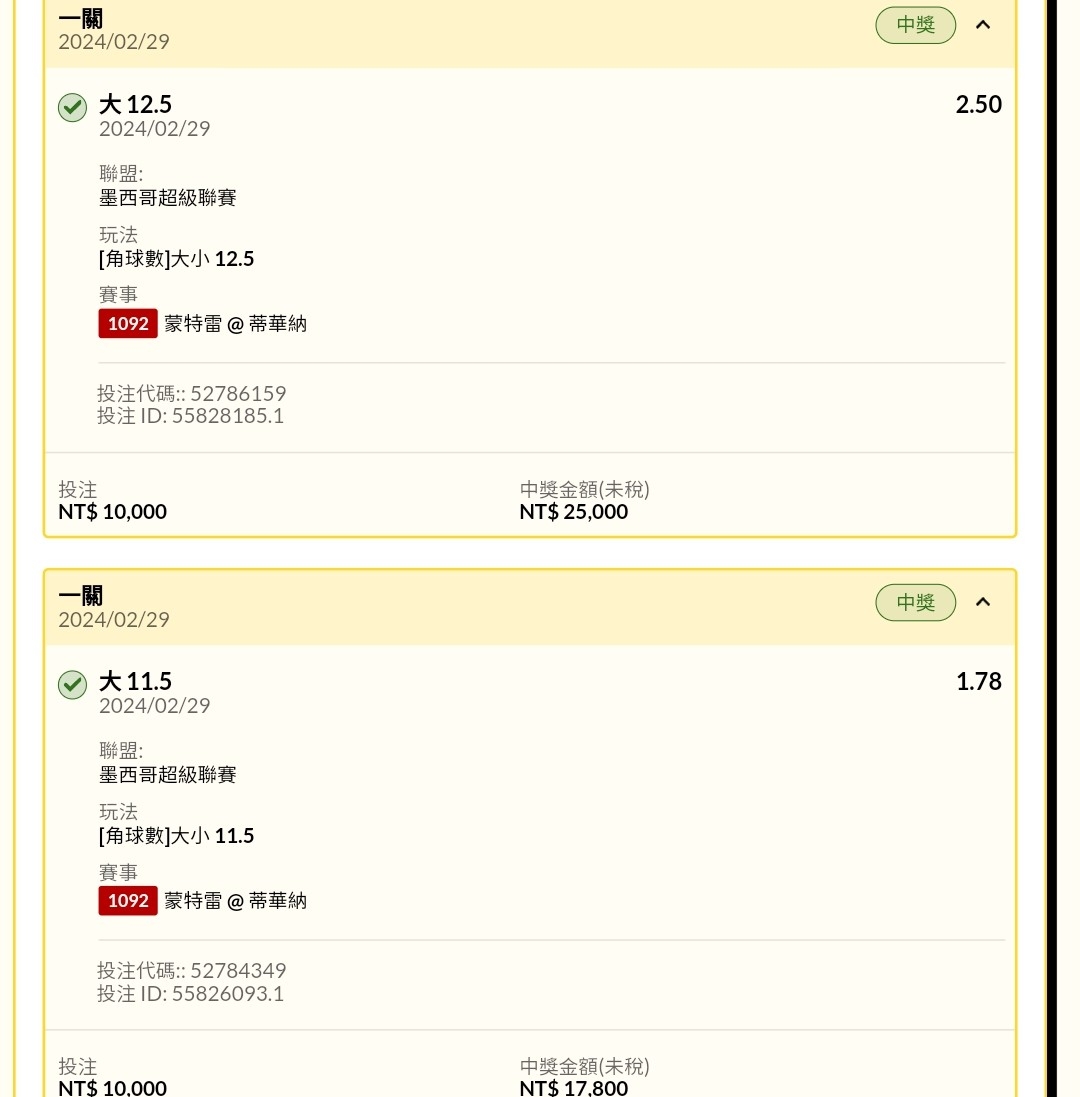Click the 中獎 badge on second bet

[x=915, y=602]
